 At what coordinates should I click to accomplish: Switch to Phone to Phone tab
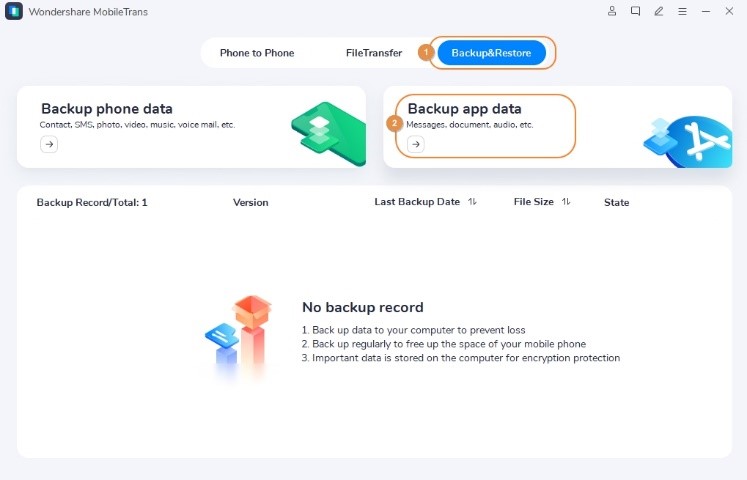pyautogui.click(x=257, y=53)
